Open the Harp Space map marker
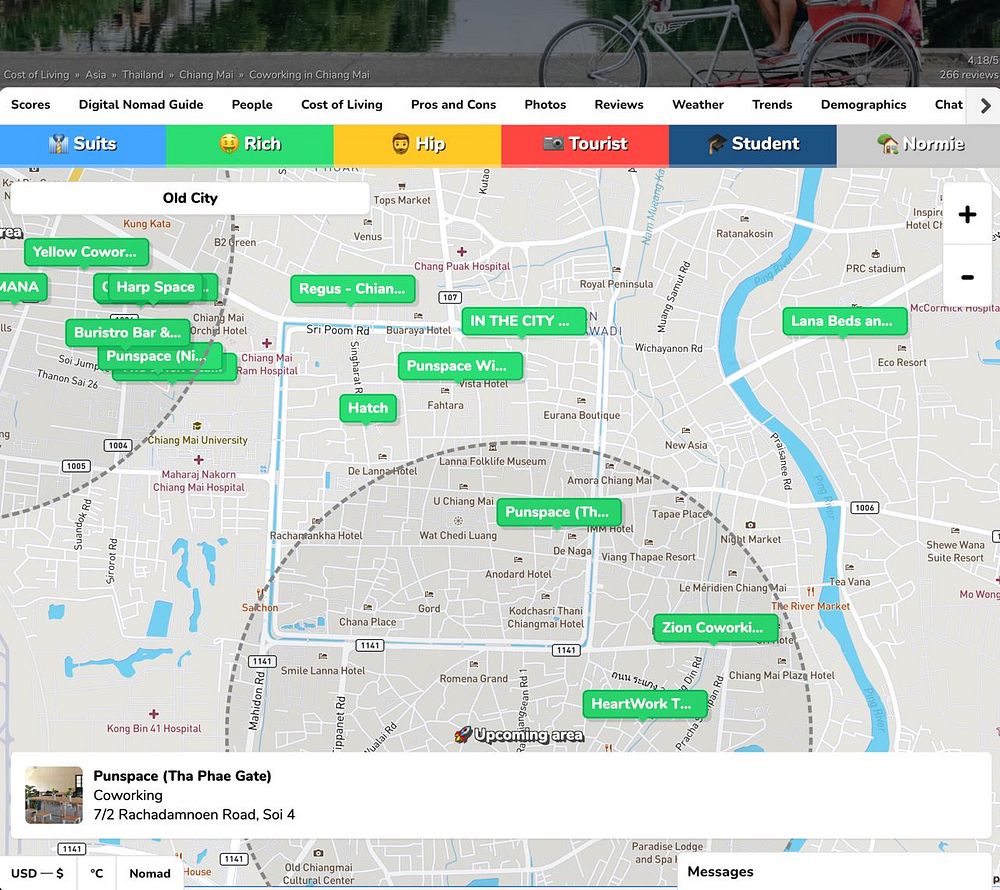Viewport: 1000px width, 890px height. pos(156,288)
